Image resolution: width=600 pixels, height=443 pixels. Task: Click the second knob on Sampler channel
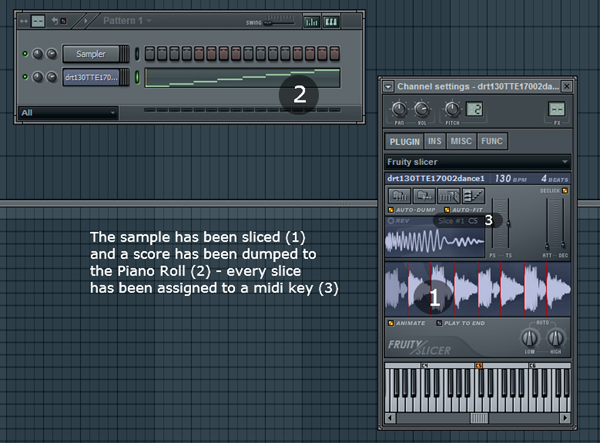pyautogui.click(x=51, y=54)
